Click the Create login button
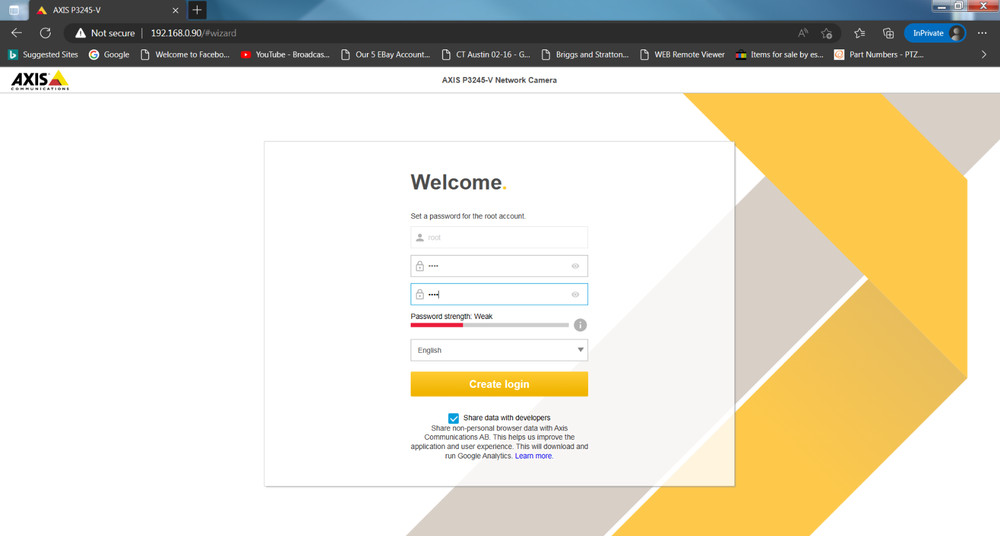Screen dimensions: 1000x536 [499, 384]
